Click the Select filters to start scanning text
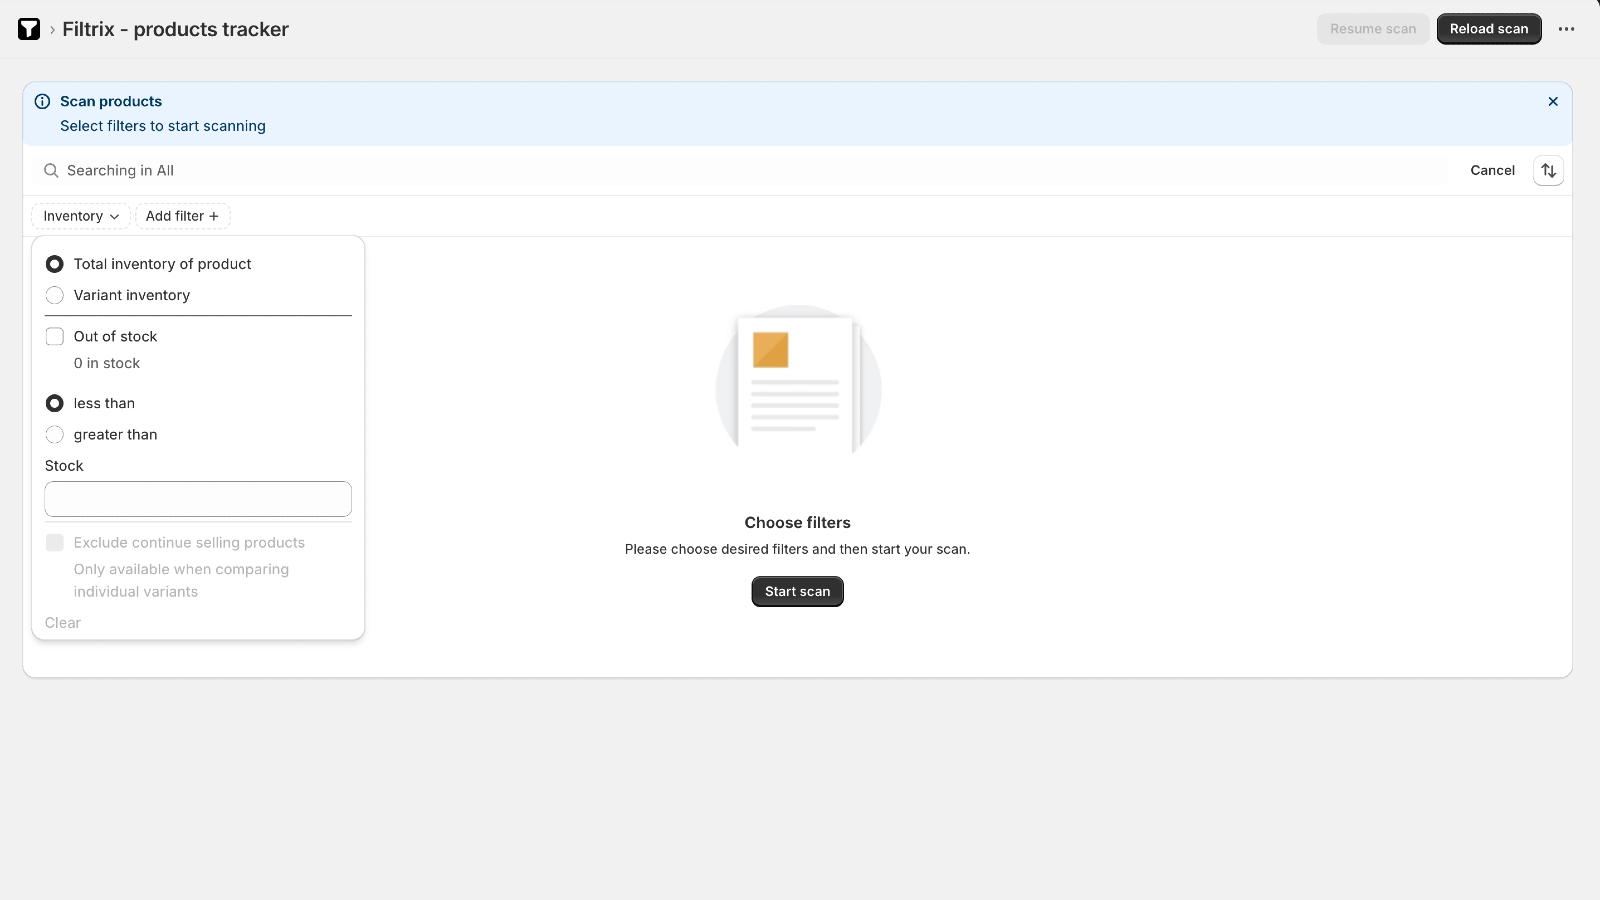 163,126
